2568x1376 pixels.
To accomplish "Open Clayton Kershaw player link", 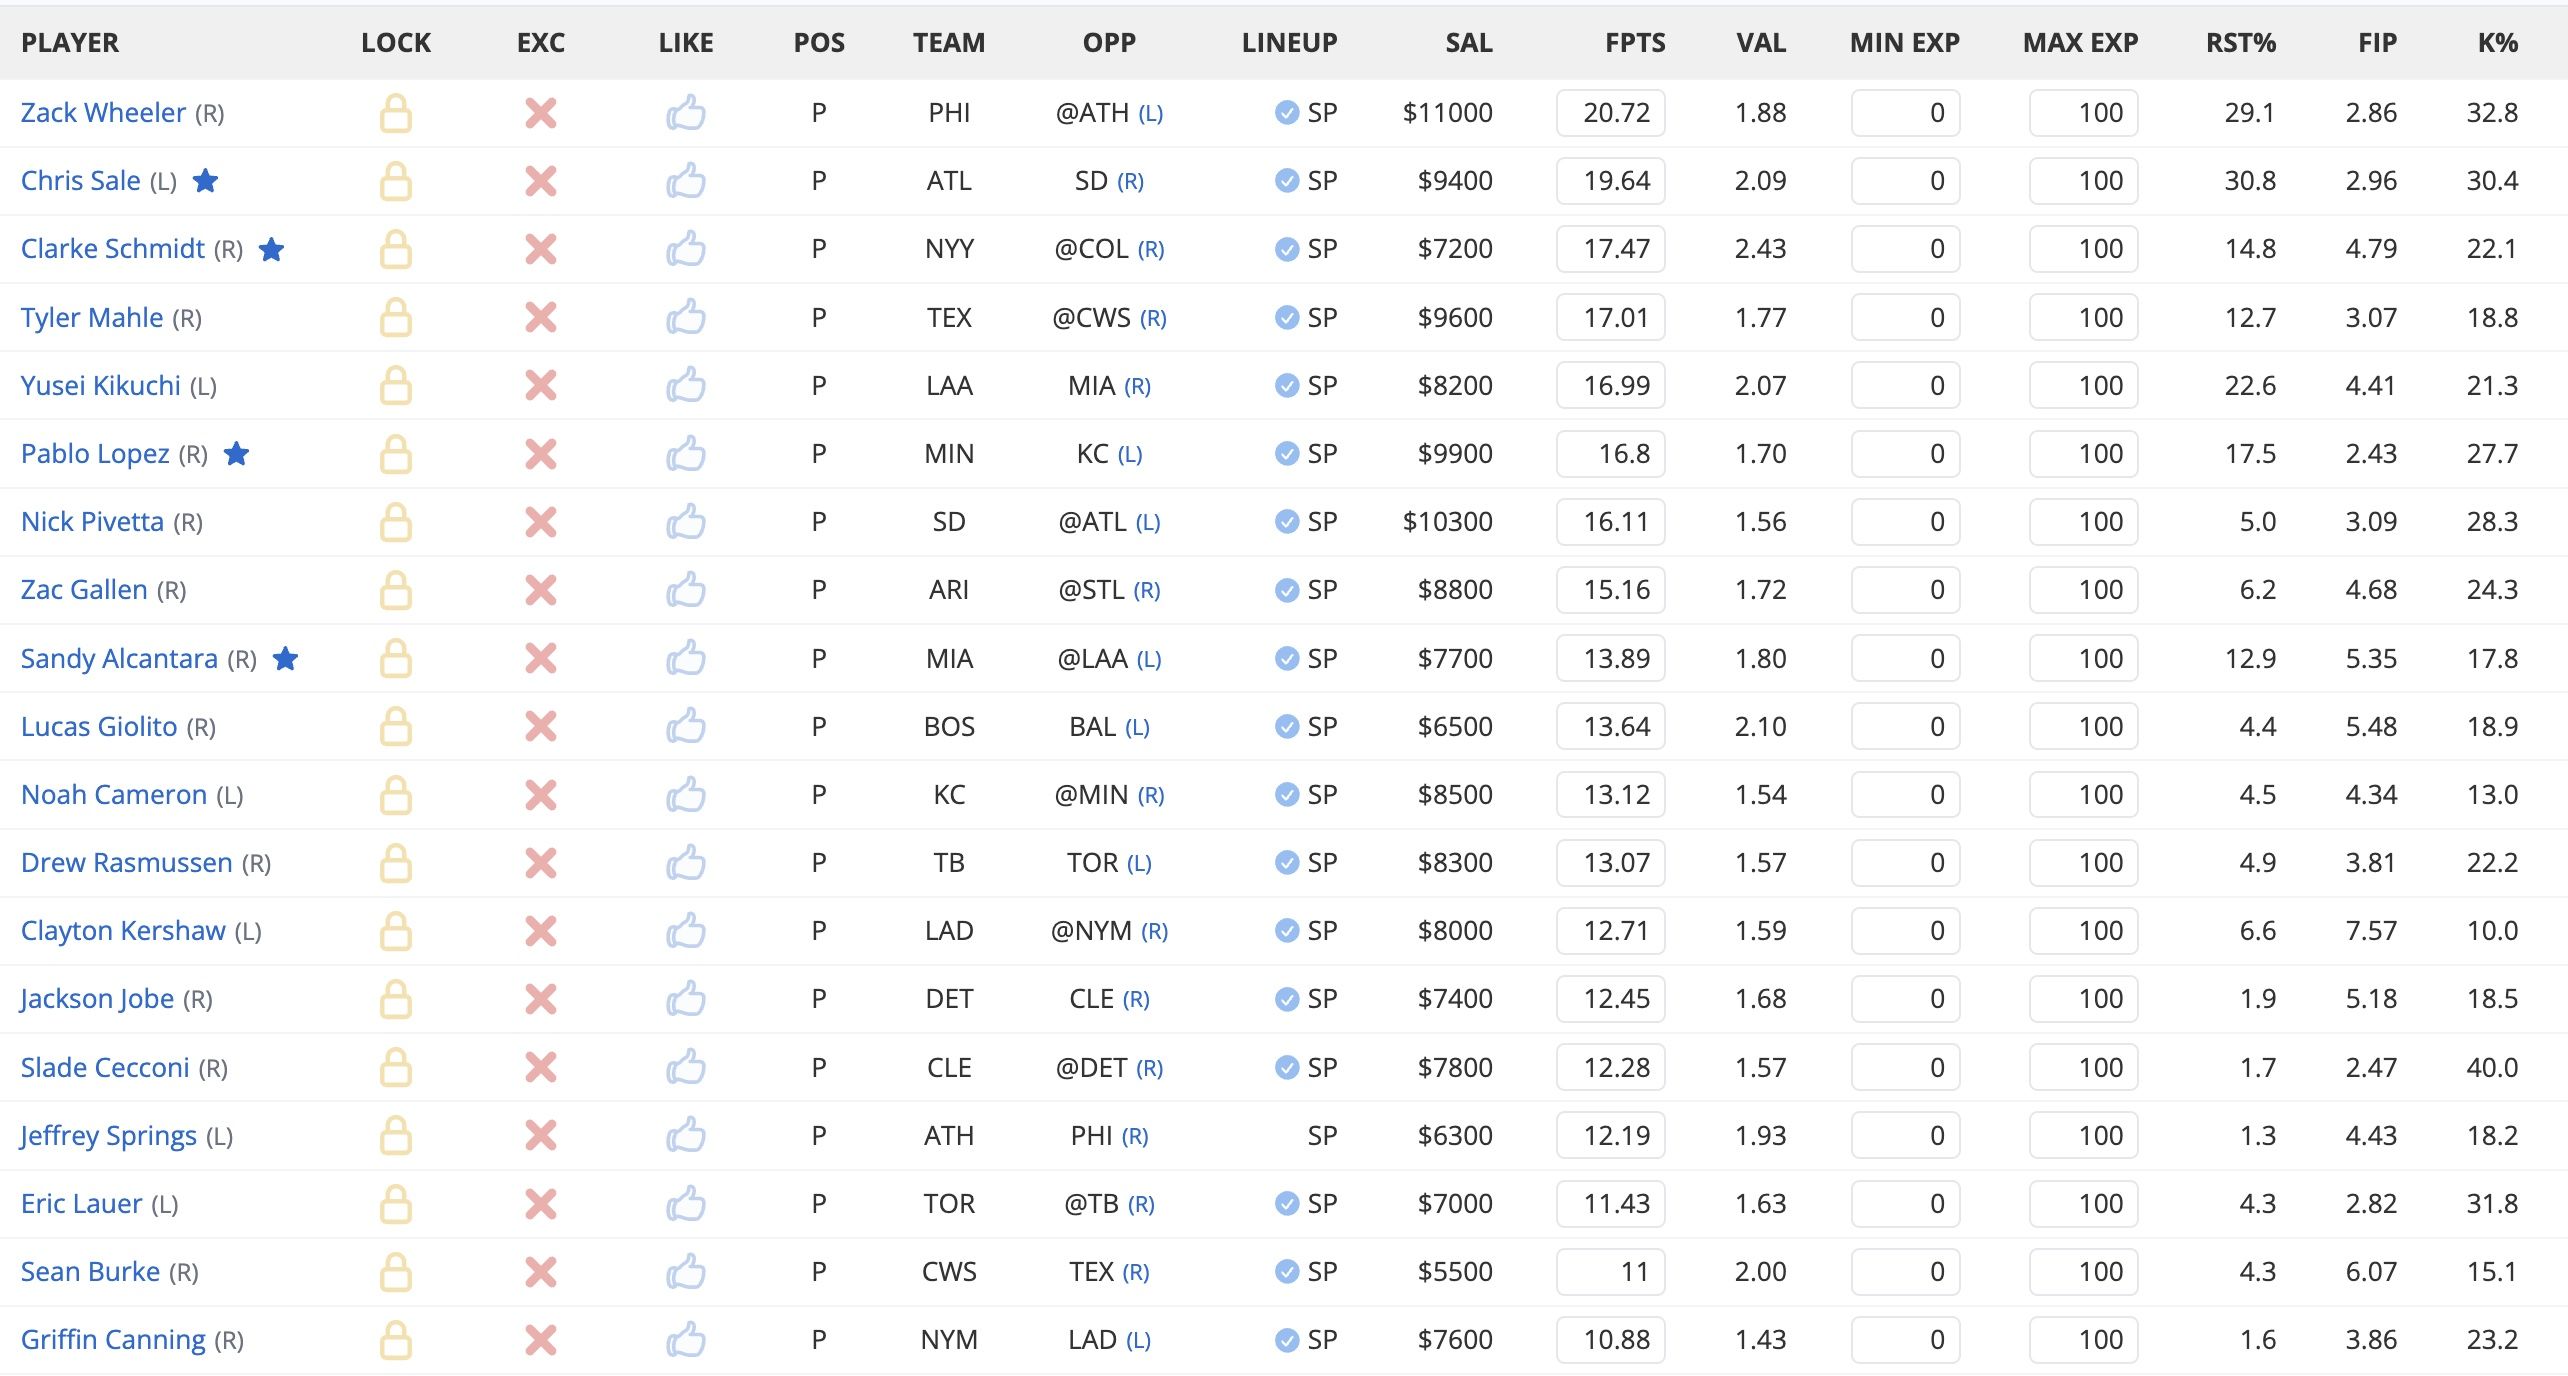I will click(x=123, y=931).
